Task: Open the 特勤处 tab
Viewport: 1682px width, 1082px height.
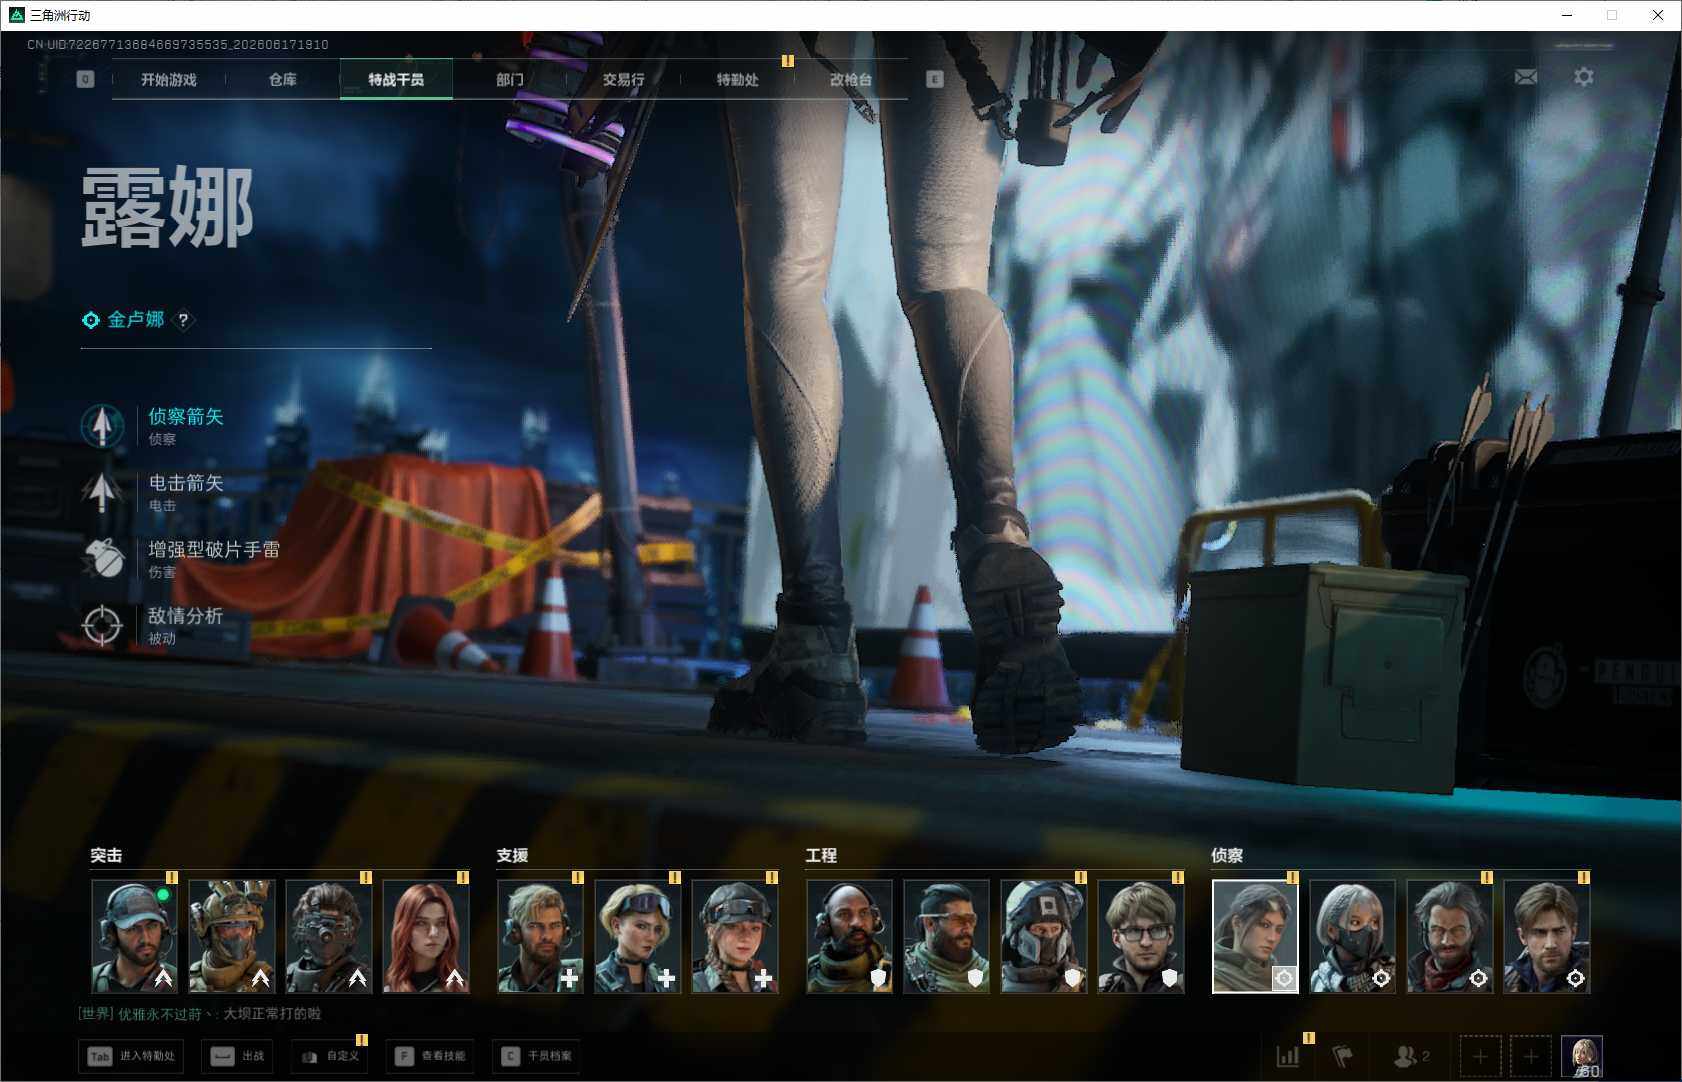Action: coord(737,79)
